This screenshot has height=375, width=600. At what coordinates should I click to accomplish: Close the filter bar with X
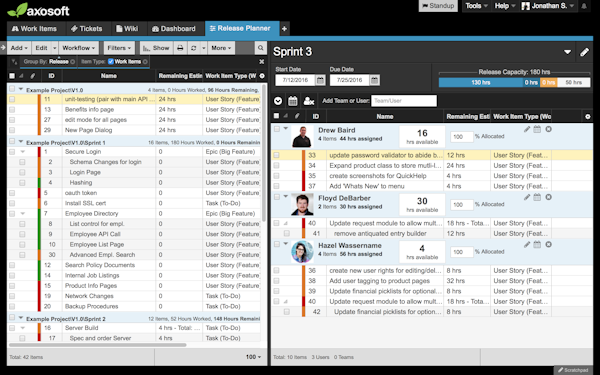pos(262,62)
